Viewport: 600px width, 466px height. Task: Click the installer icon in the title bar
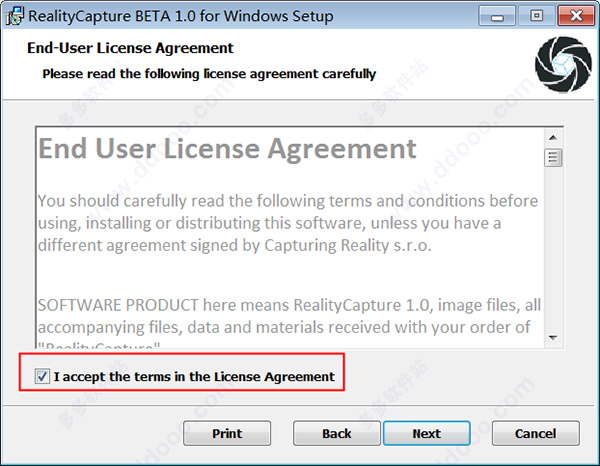pyautogui.click(x=15, y=16)
